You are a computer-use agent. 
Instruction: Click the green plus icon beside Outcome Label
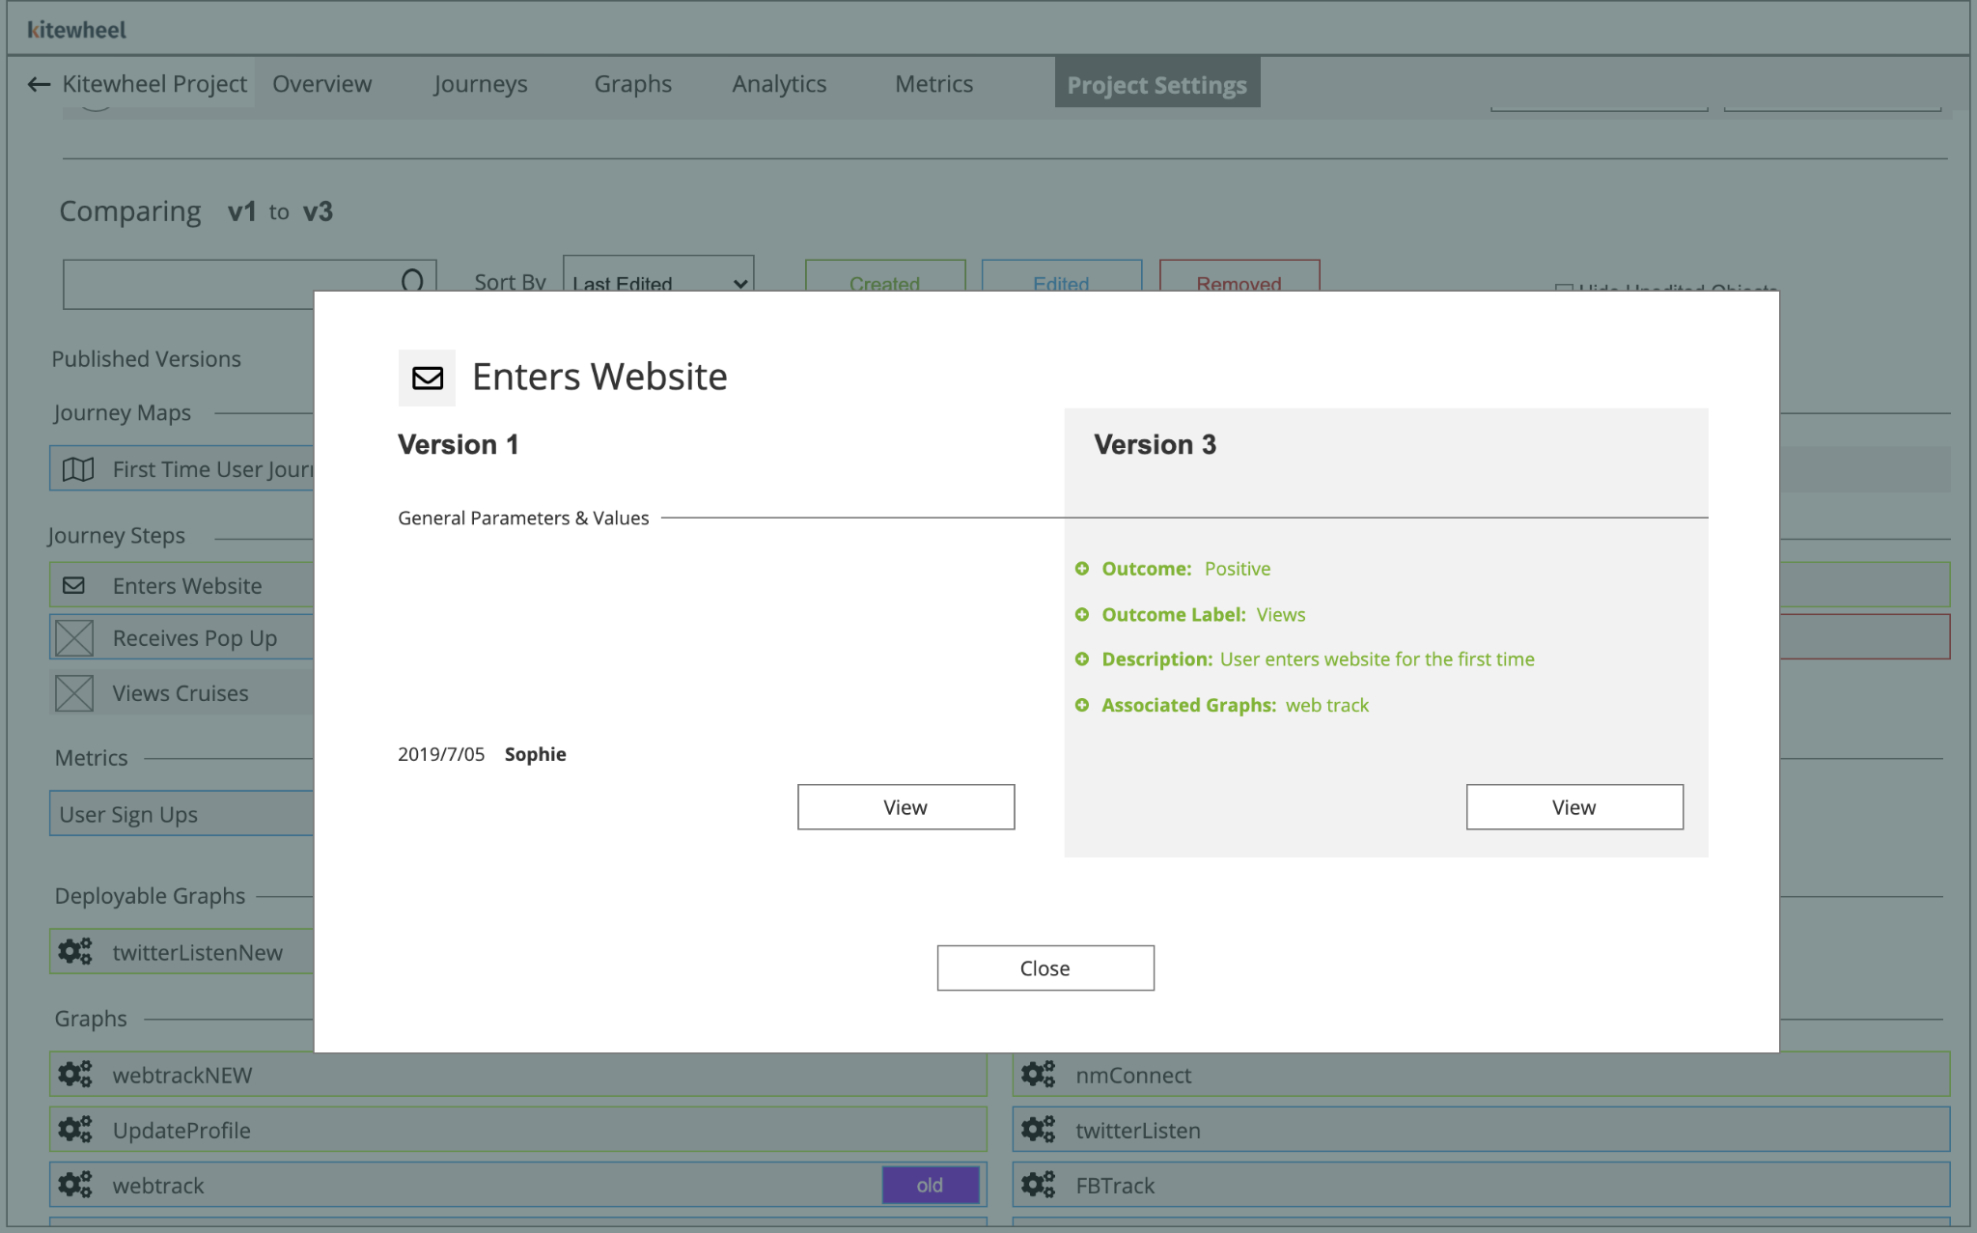pyautogui.click(x=1082, y=614)
